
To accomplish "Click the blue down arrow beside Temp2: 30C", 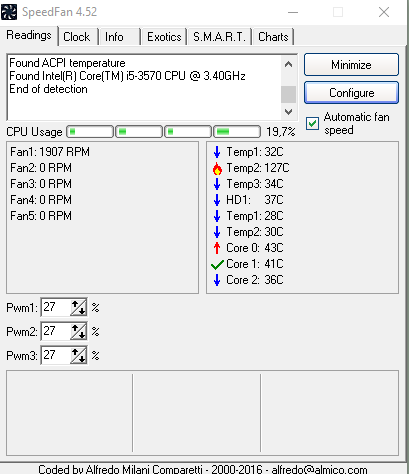I will coord(217,232).
